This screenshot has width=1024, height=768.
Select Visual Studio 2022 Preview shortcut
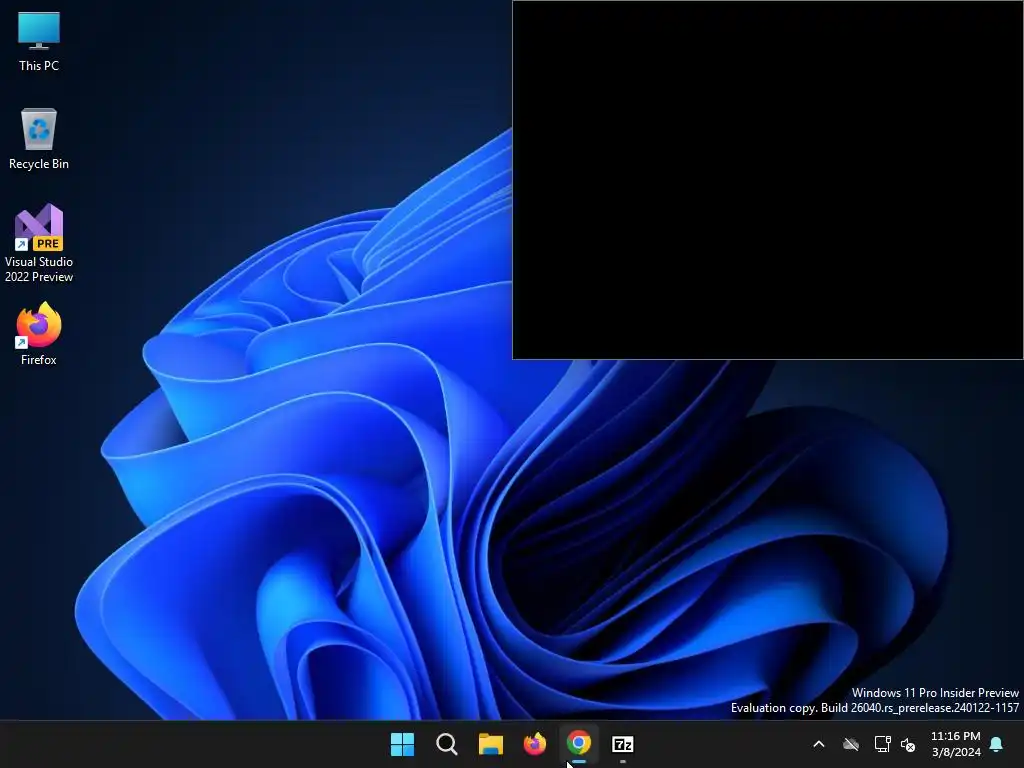point(39,243)
